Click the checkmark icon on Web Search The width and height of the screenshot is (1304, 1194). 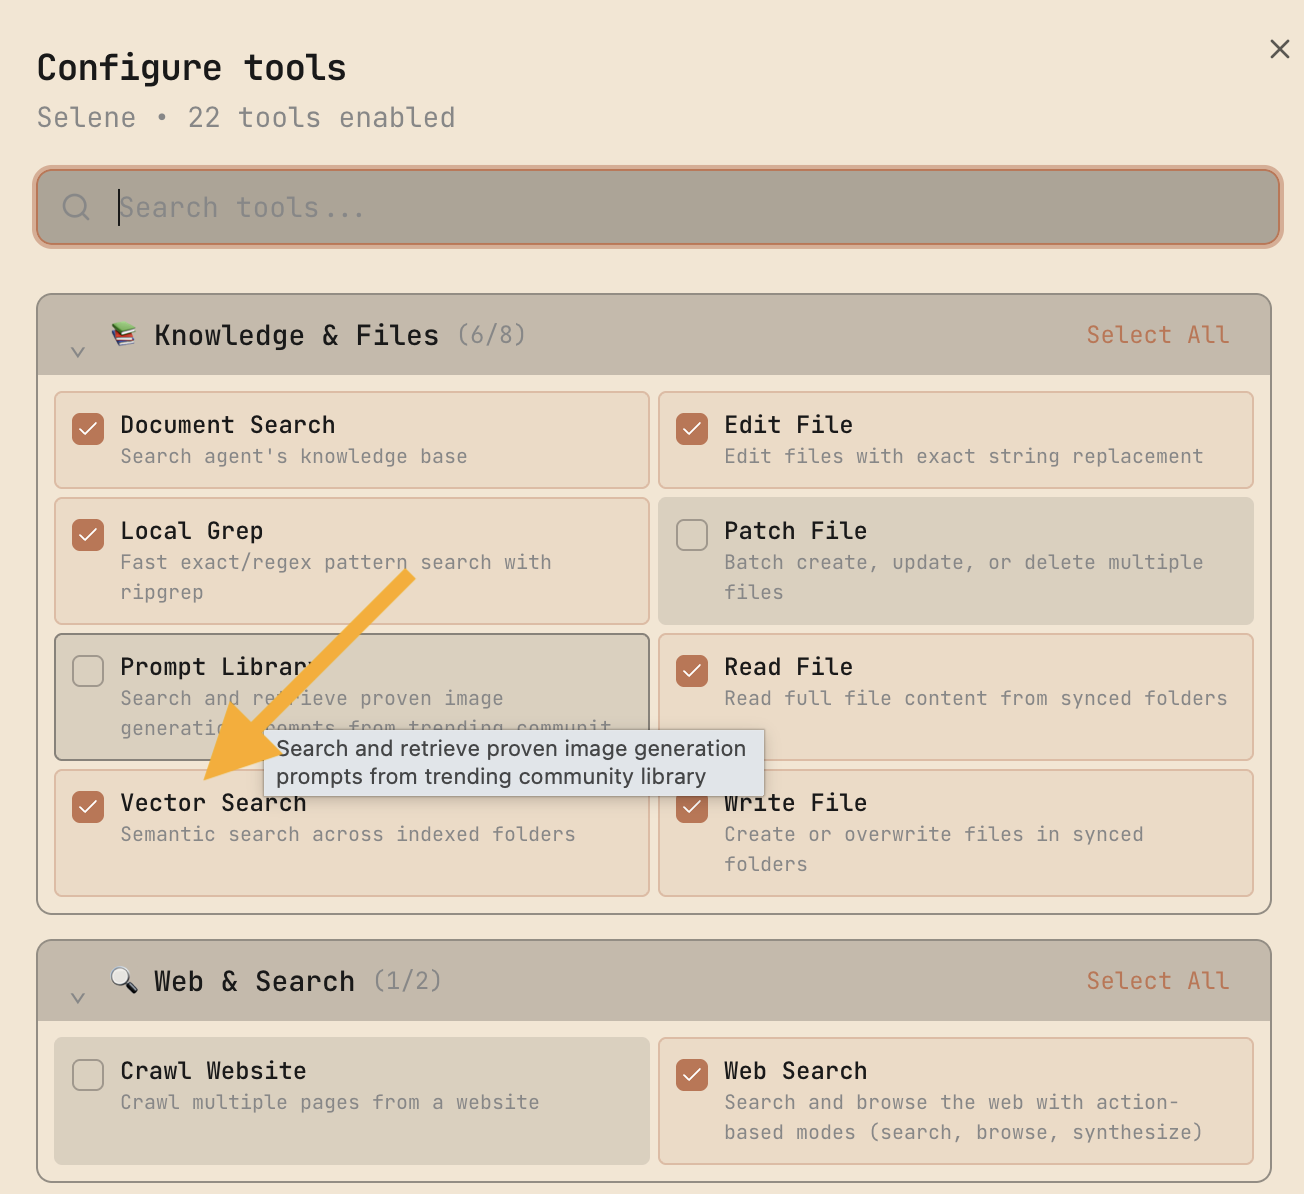[x=691, y=1075]
